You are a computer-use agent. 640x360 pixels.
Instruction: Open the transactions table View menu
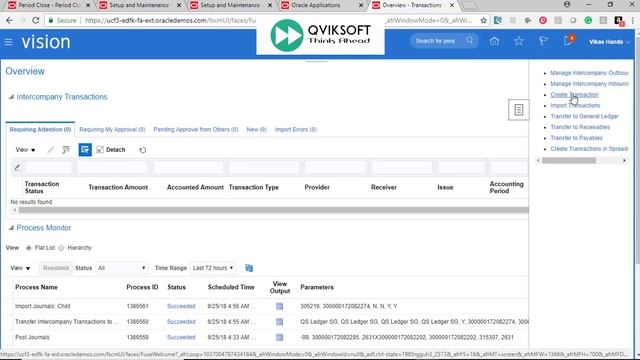point(25,150)
